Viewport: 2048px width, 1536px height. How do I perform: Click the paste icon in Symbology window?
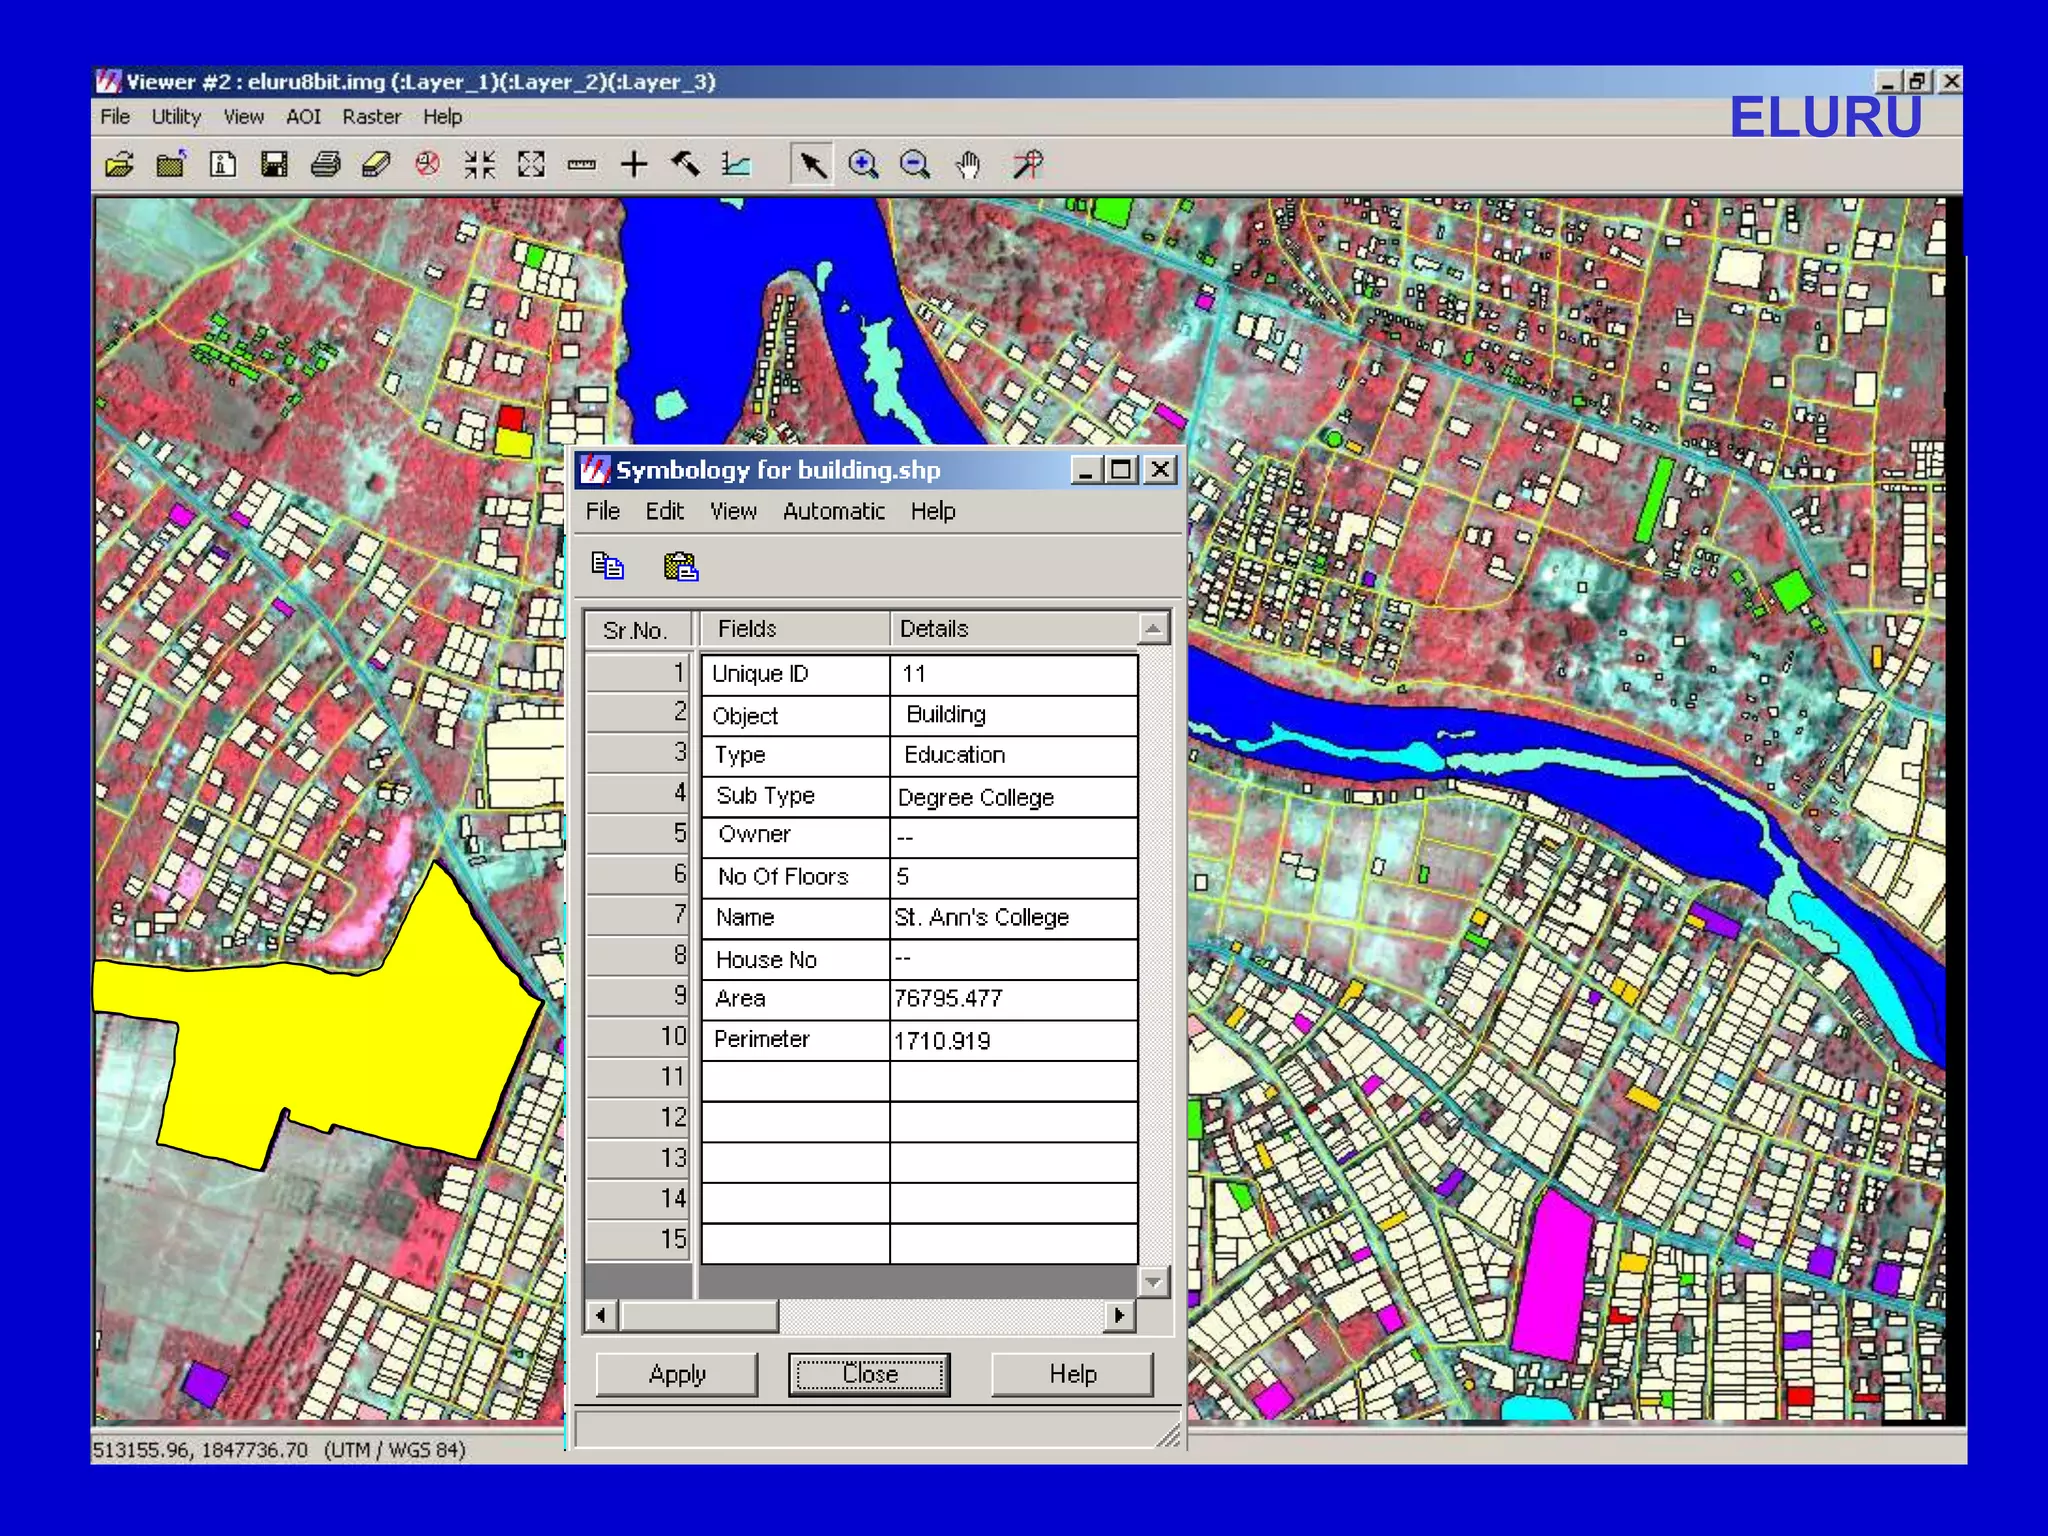[x=681, y=566]
